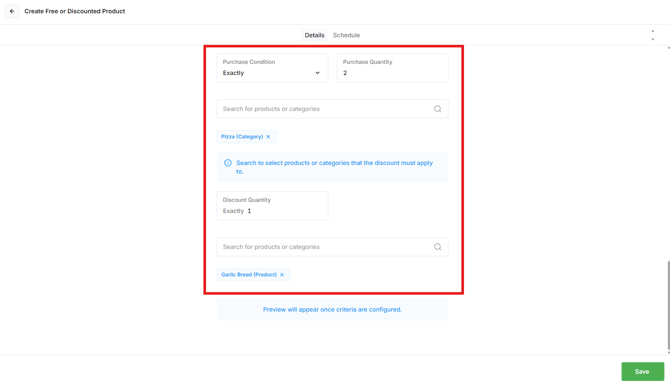Click the lower search magnifier icon
Image resolution: width=670 pixels, height=387 pixels.
[x=438, y=247]
